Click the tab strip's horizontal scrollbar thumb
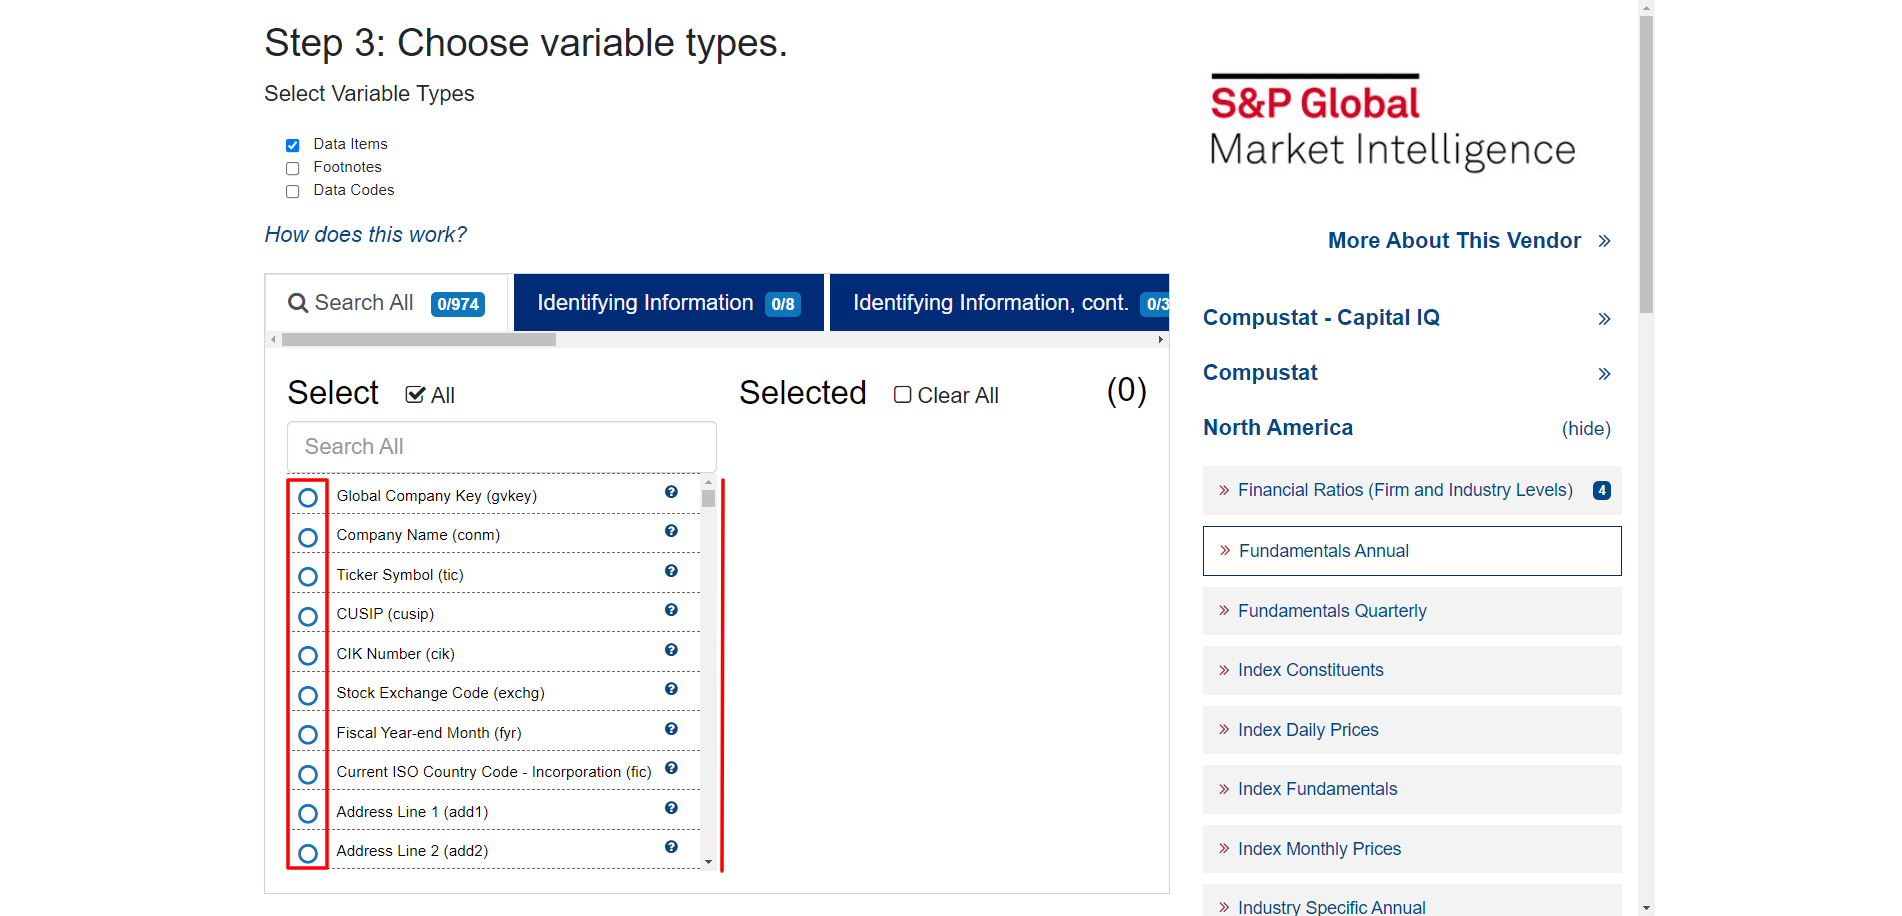Viewport: 1902px width, 916px height. pos(419,340)
